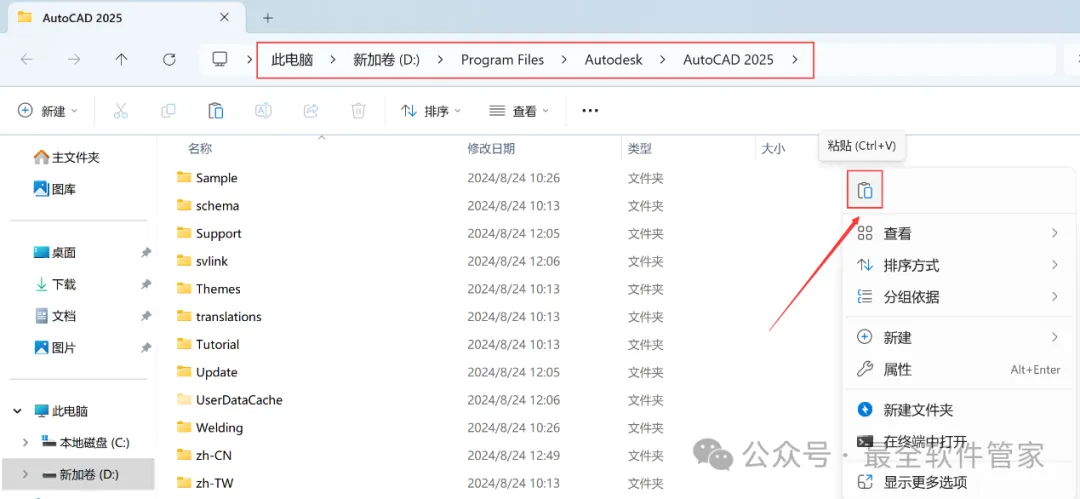Viewport: 1080px width, 499px height.
Task: Click Autodesk in the address bar
Action: (613, 60)
